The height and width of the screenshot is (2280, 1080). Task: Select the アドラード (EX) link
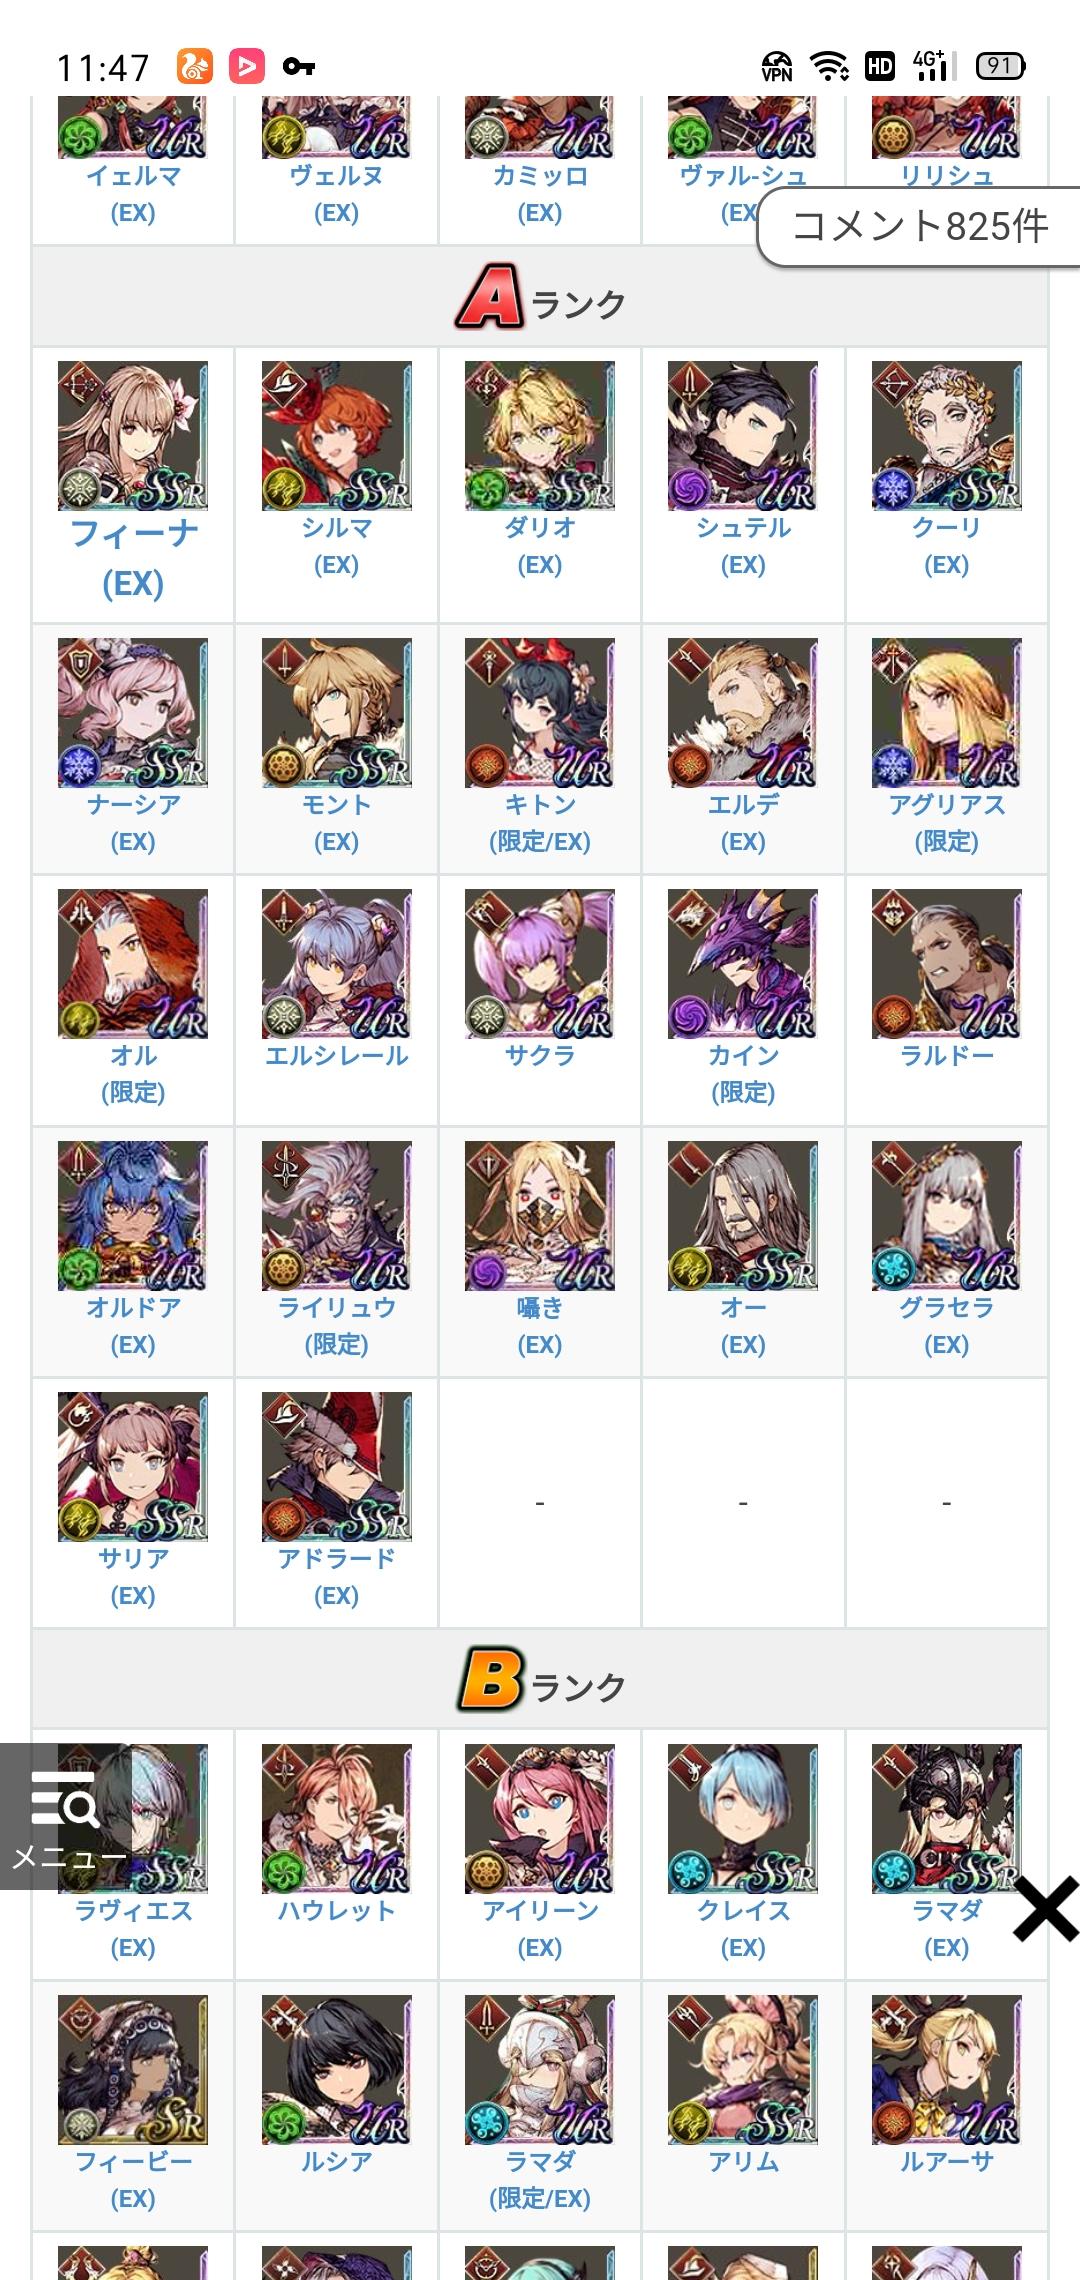click(337, 1577)
